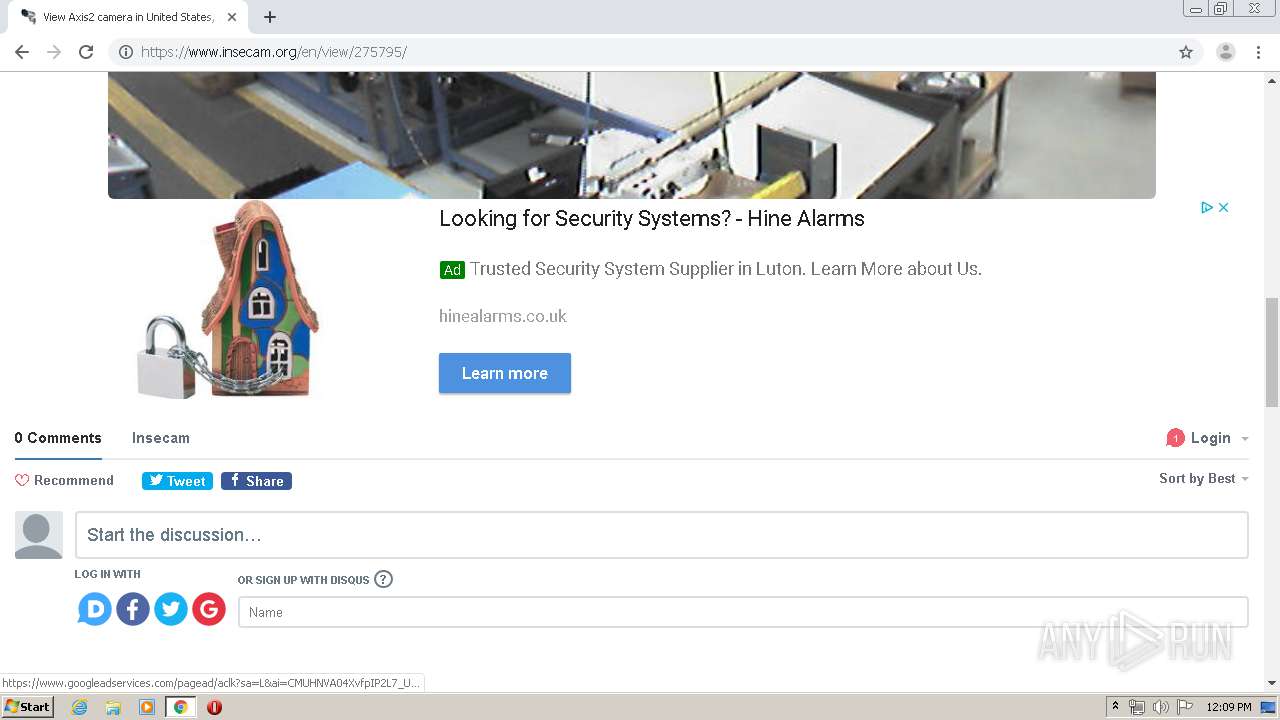Click the page vertical scrollbar thumb

tap(1272, 352)
